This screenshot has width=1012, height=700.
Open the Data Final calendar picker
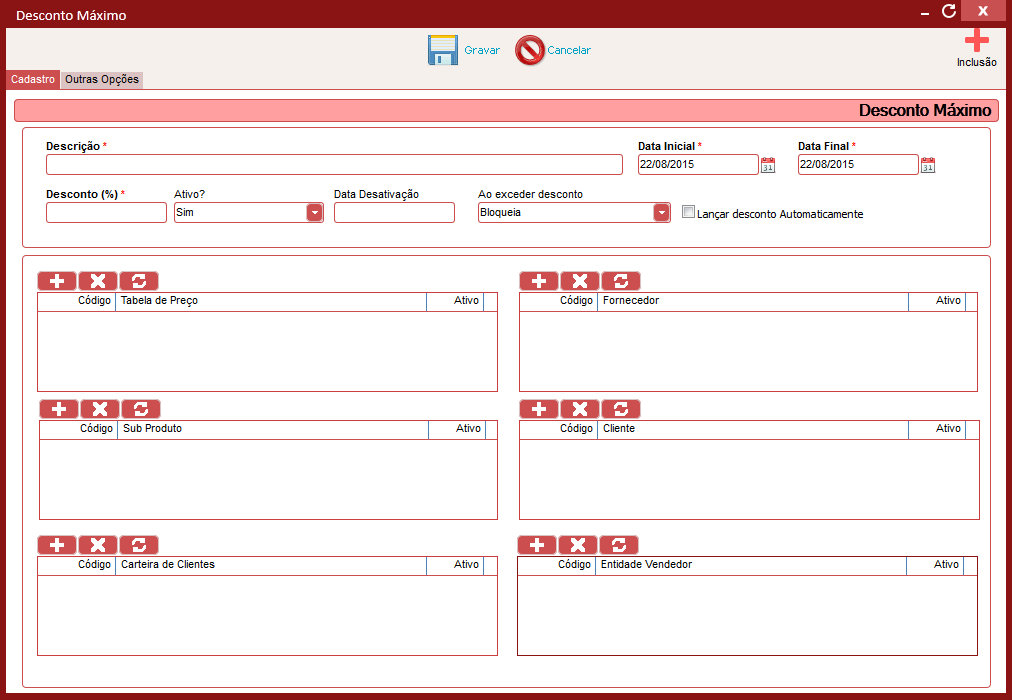coord(927,165)
